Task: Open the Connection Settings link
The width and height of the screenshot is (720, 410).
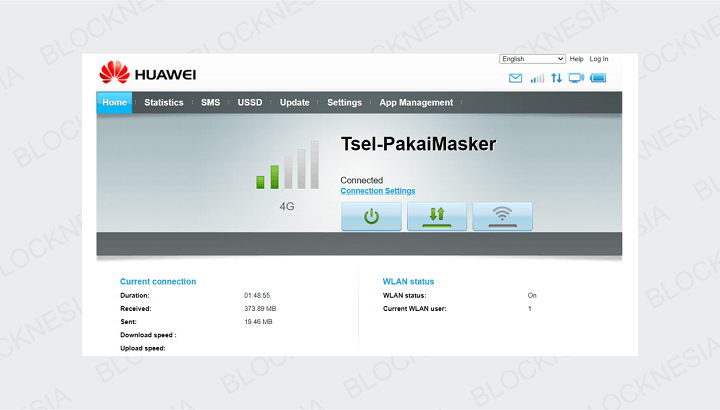Action: pyautogui.click(x=378, y=191)
